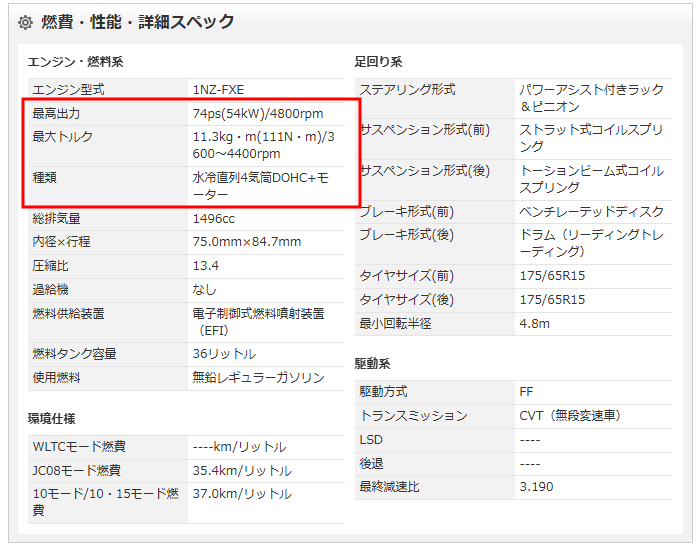
Task: Click the 圧縮比 value 13.4
Action: pos(206,266)
